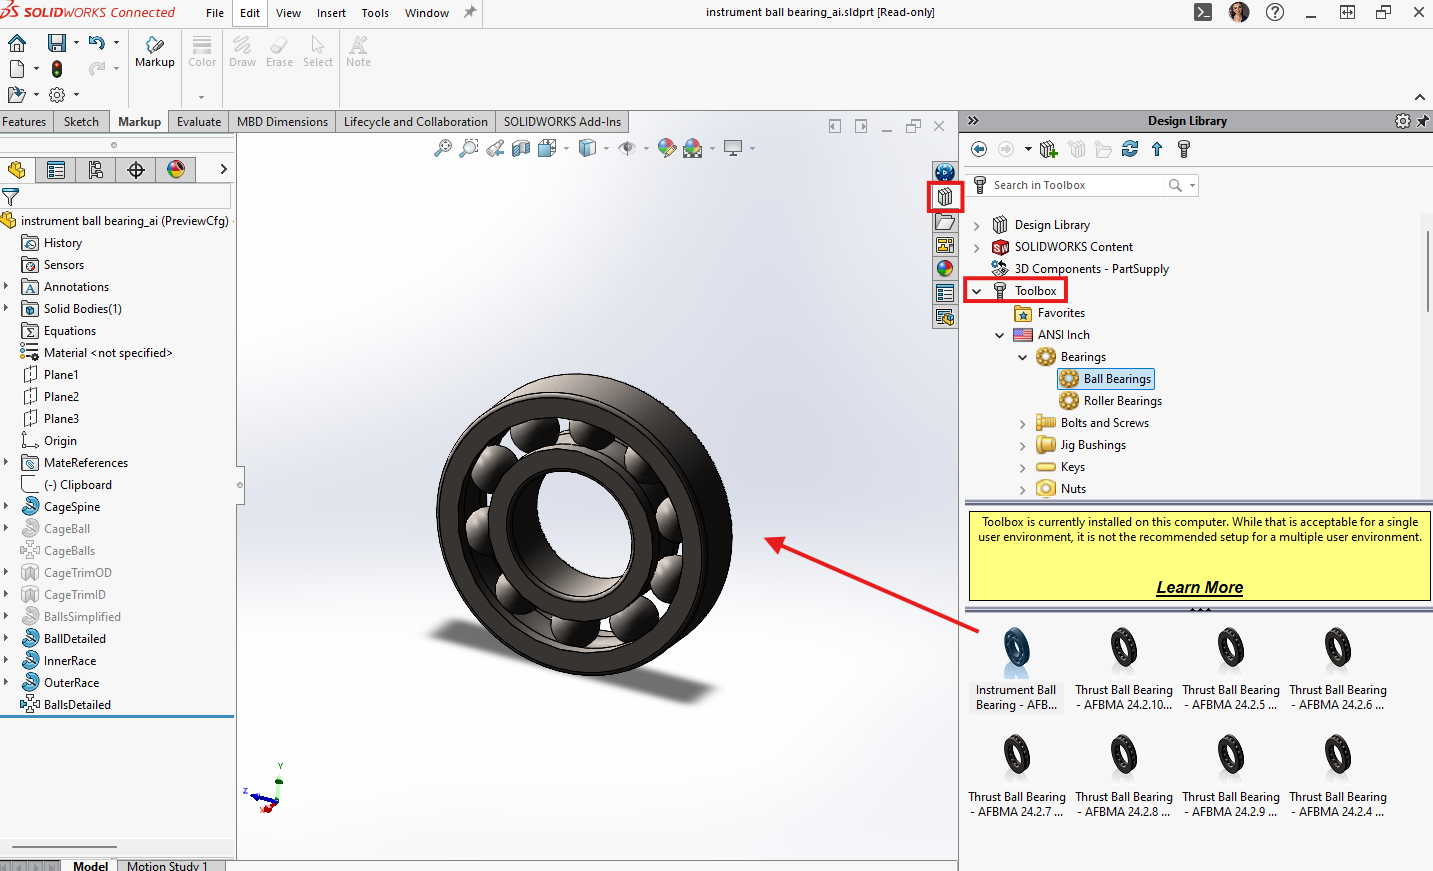Toggle the Section View icon

pos(521,148)
